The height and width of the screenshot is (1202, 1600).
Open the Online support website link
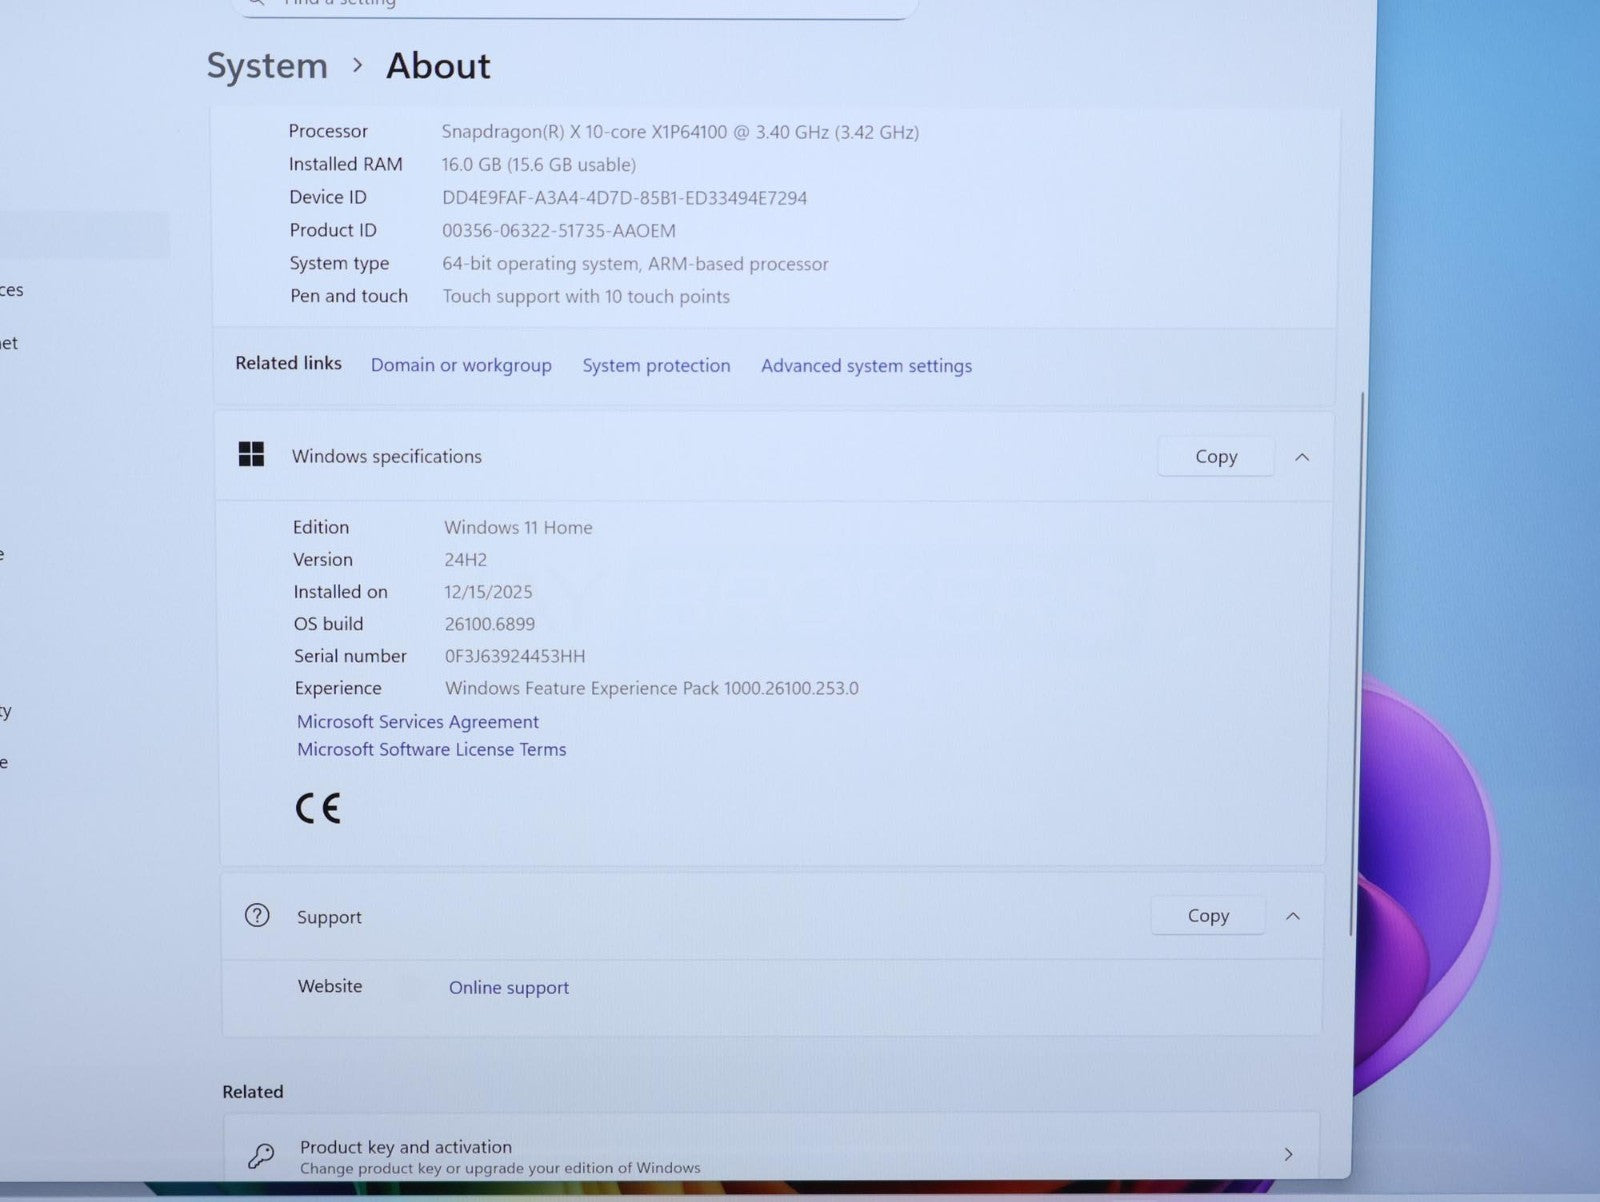(508, 988)
